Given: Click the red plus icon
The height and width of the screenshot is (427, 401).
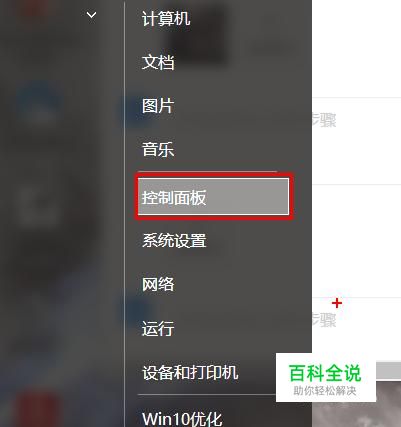Looking at the screenshot, I should [x=337, y=303].
